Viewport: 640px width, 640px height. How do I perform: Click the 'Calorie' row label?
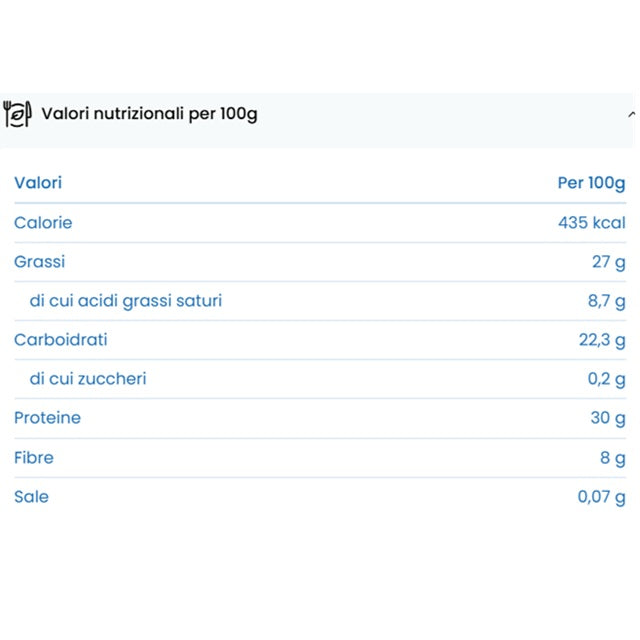[43, 223]
